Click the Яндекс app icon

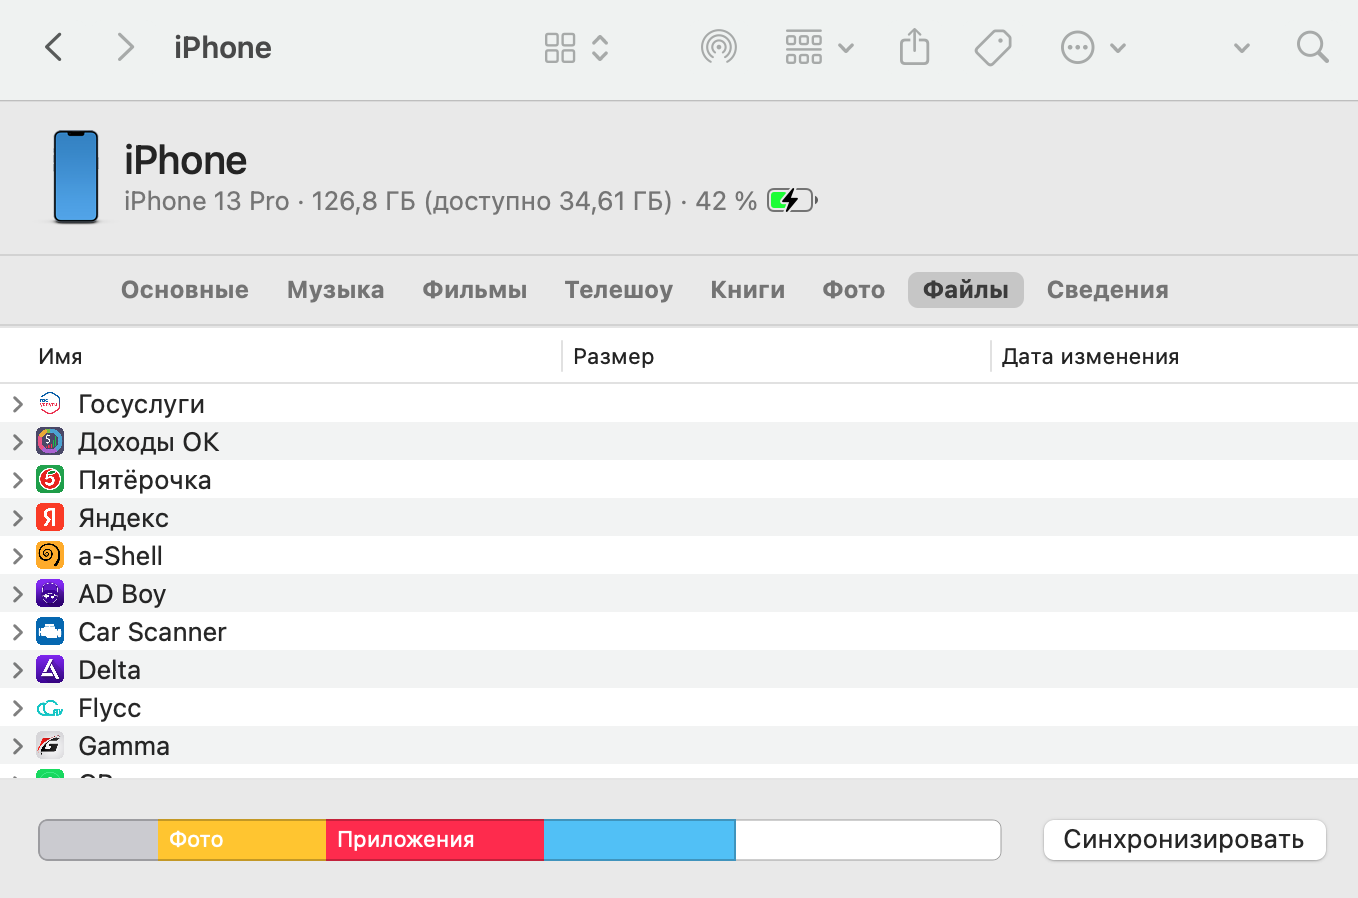click(x=50, y=517)
